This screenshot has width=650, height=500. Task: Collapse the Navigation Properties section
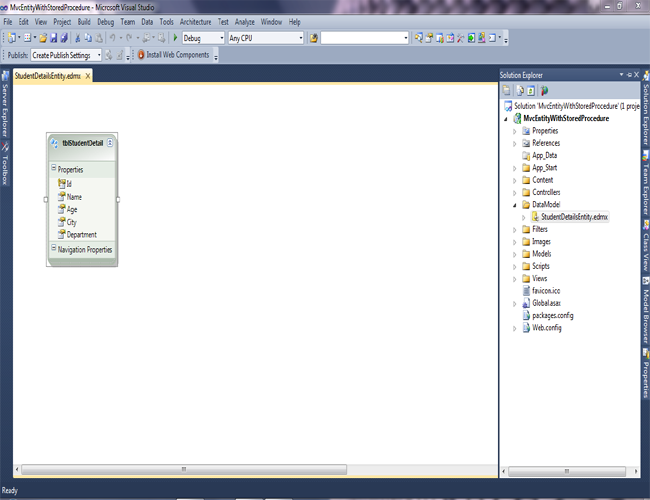[53, 248]
